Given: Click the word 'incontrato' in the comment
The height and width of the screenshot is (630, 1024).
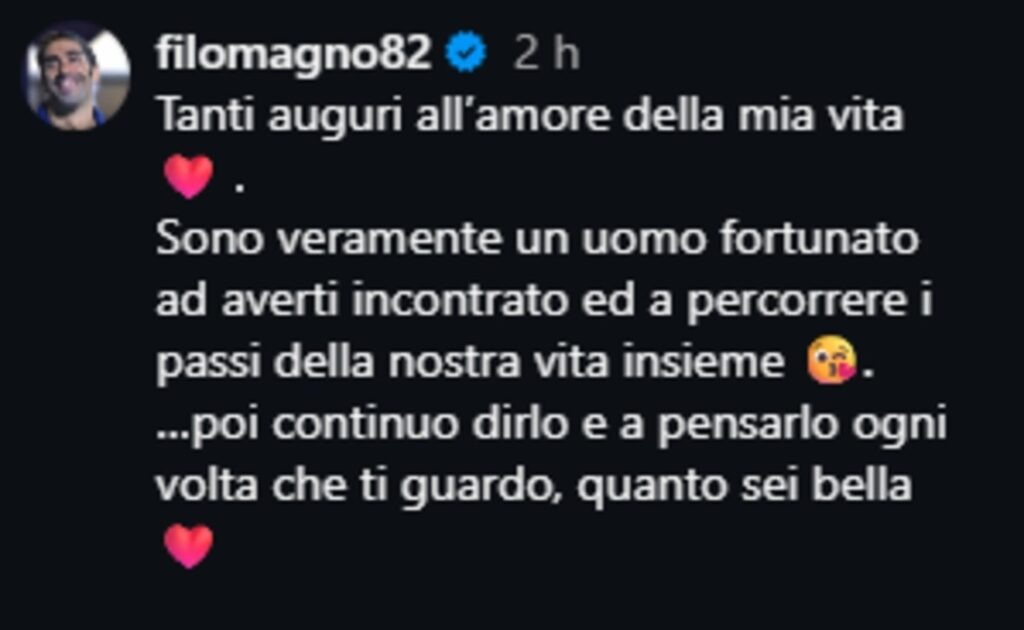Looking at the screenshot, I should click(x=460, y=300).
